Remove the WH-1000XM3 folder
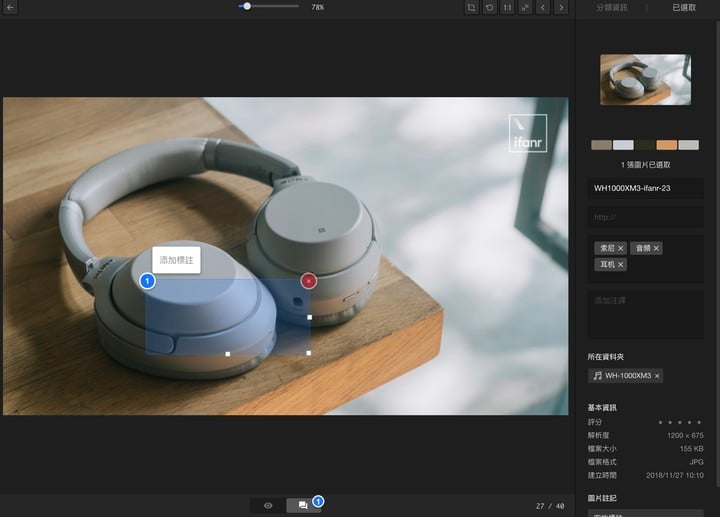Screen dimensions: 720x517 pyautogui.click(x=657, y=376)
